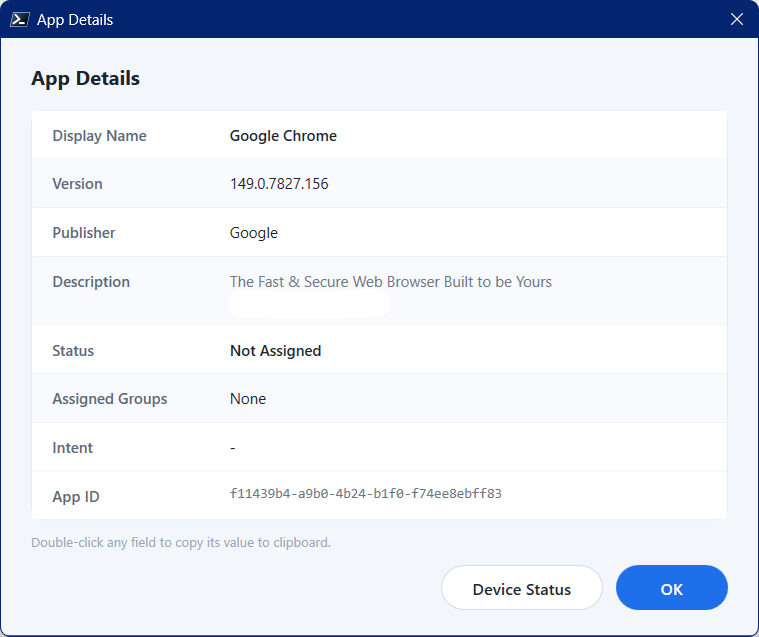Viewport: 759px width, 637px height.
Task: Click the double-click clipboard hint text
Action: pos(181,543)
